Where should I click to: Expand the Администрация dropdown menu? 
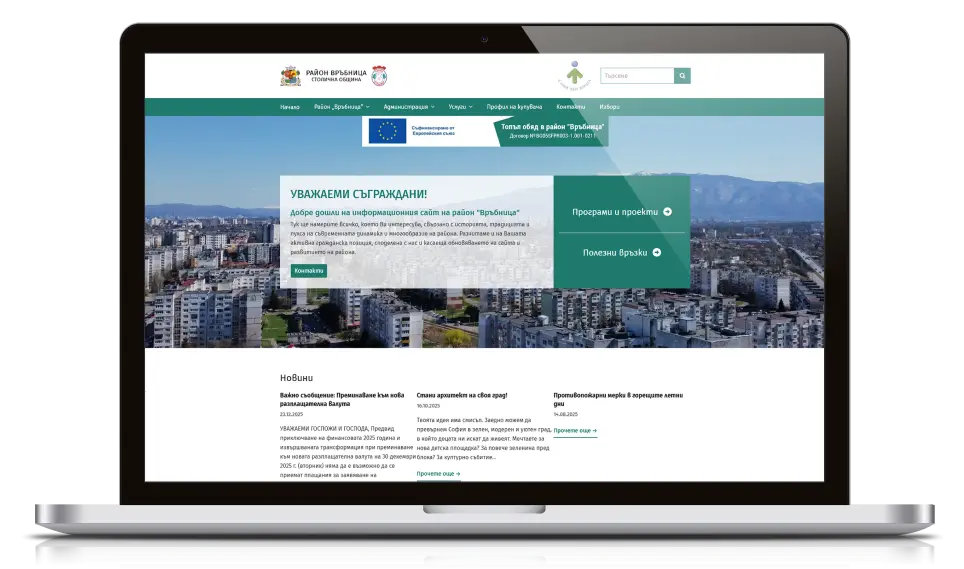[408, 107]
